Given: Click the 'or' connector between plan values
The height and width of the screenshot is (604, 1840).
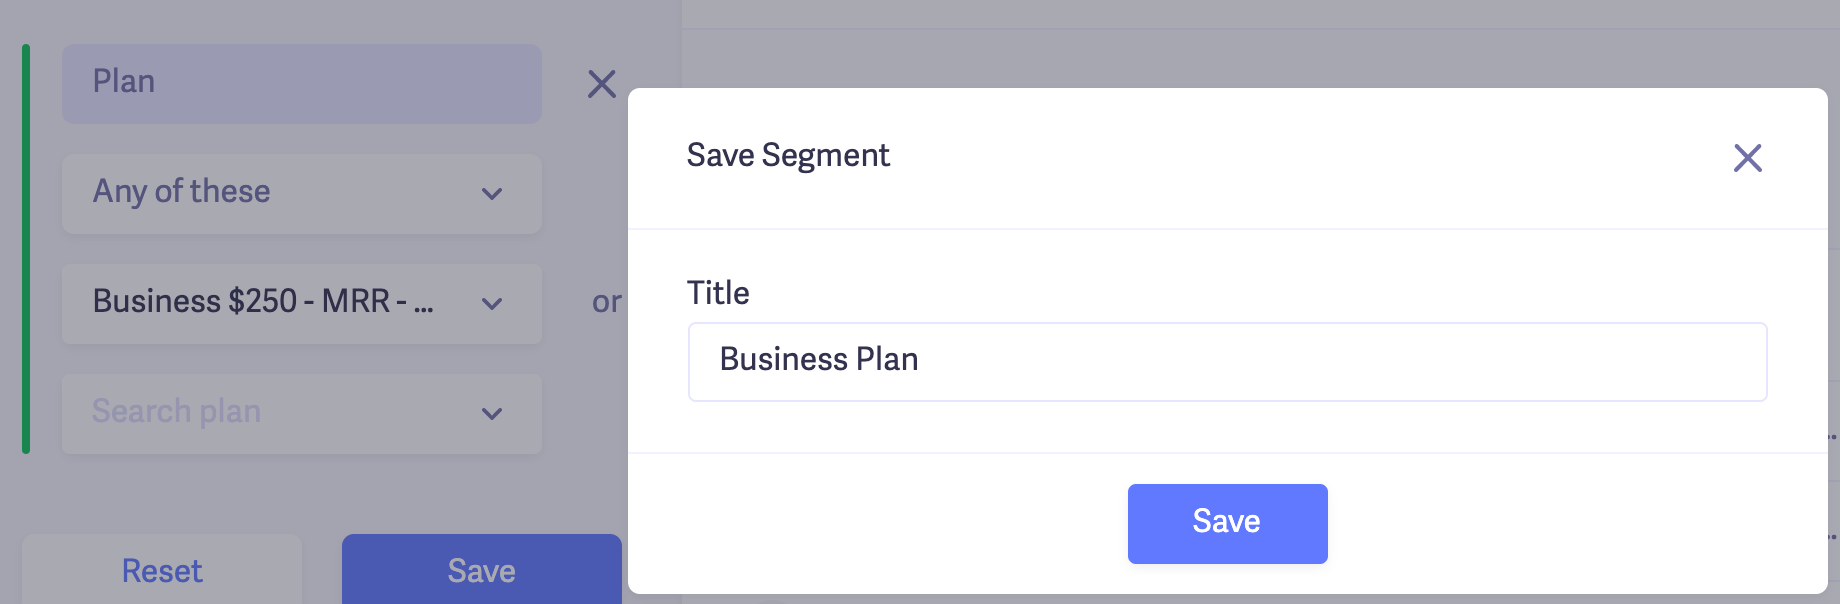Looking at the screenshot, I should (x=606, y=302).
